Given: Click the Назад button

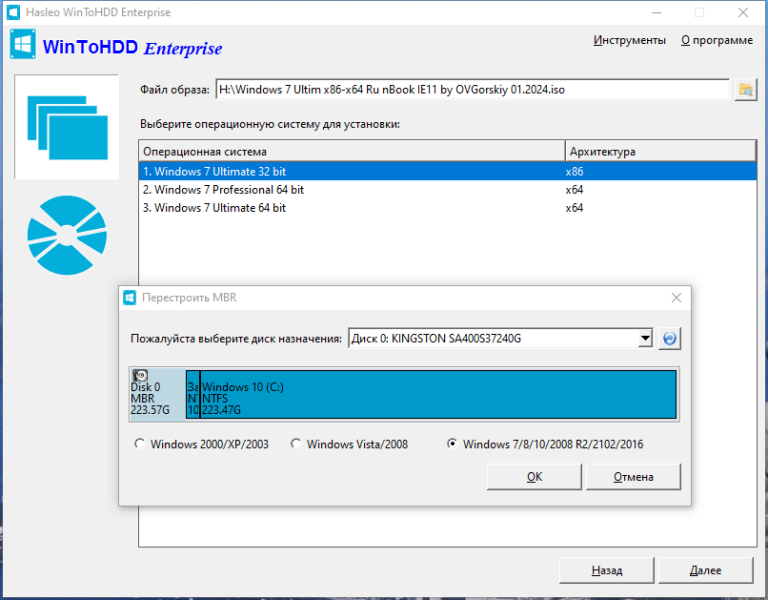Looking at the screenshot, I should (606, 570).
